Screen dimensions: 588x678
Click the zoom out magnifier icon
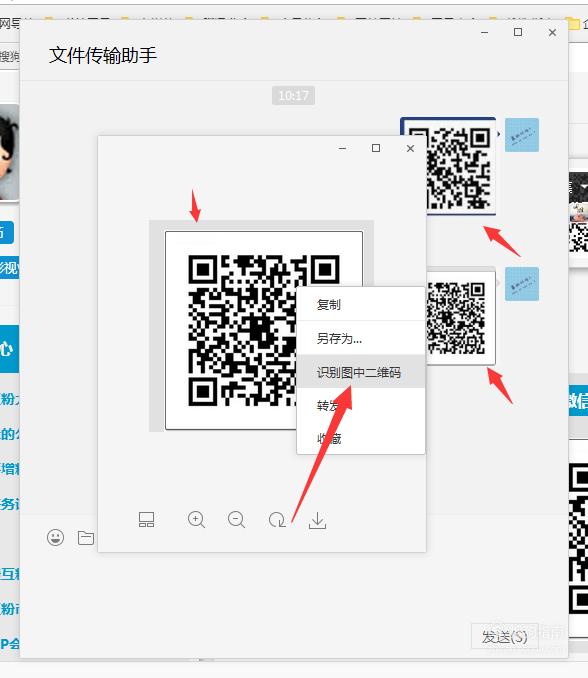tap(236, 519)
